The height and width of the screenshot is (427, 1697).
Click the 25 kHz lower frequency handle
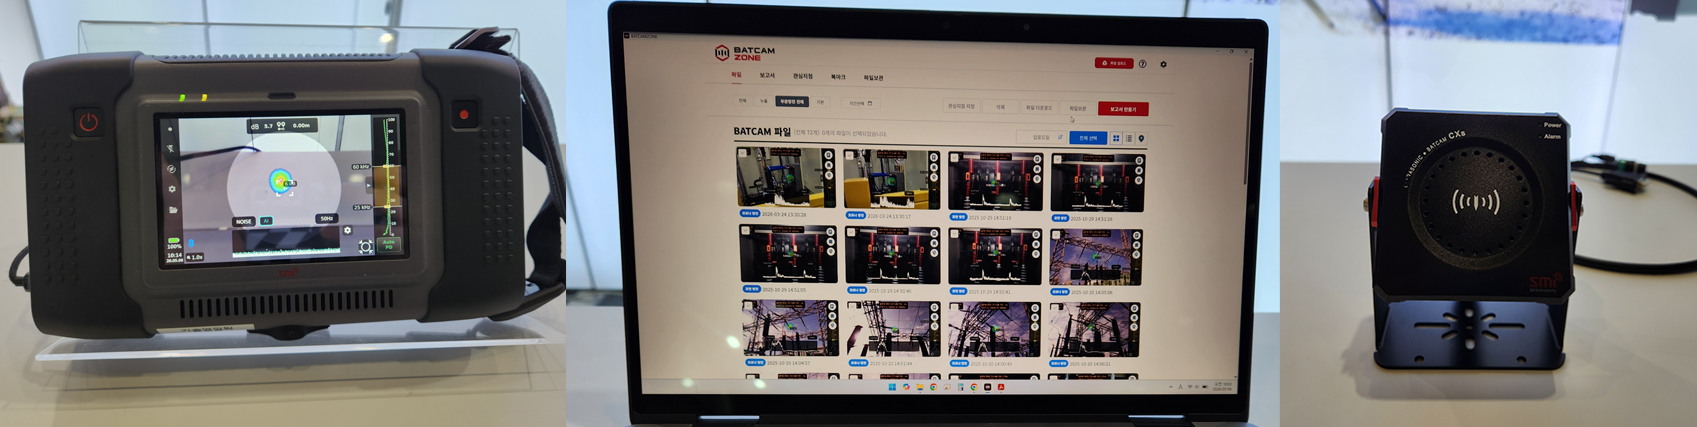click(362, 207)
